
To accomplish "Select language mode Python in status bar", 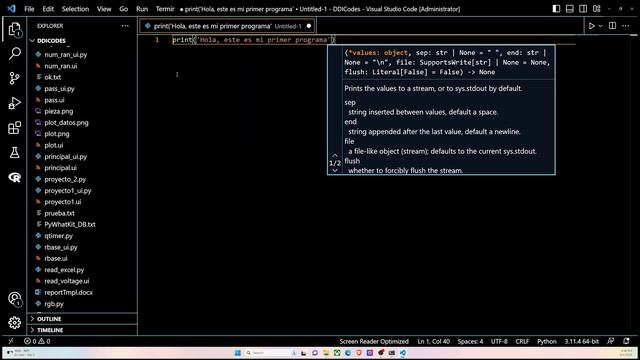I will [547, 341].
